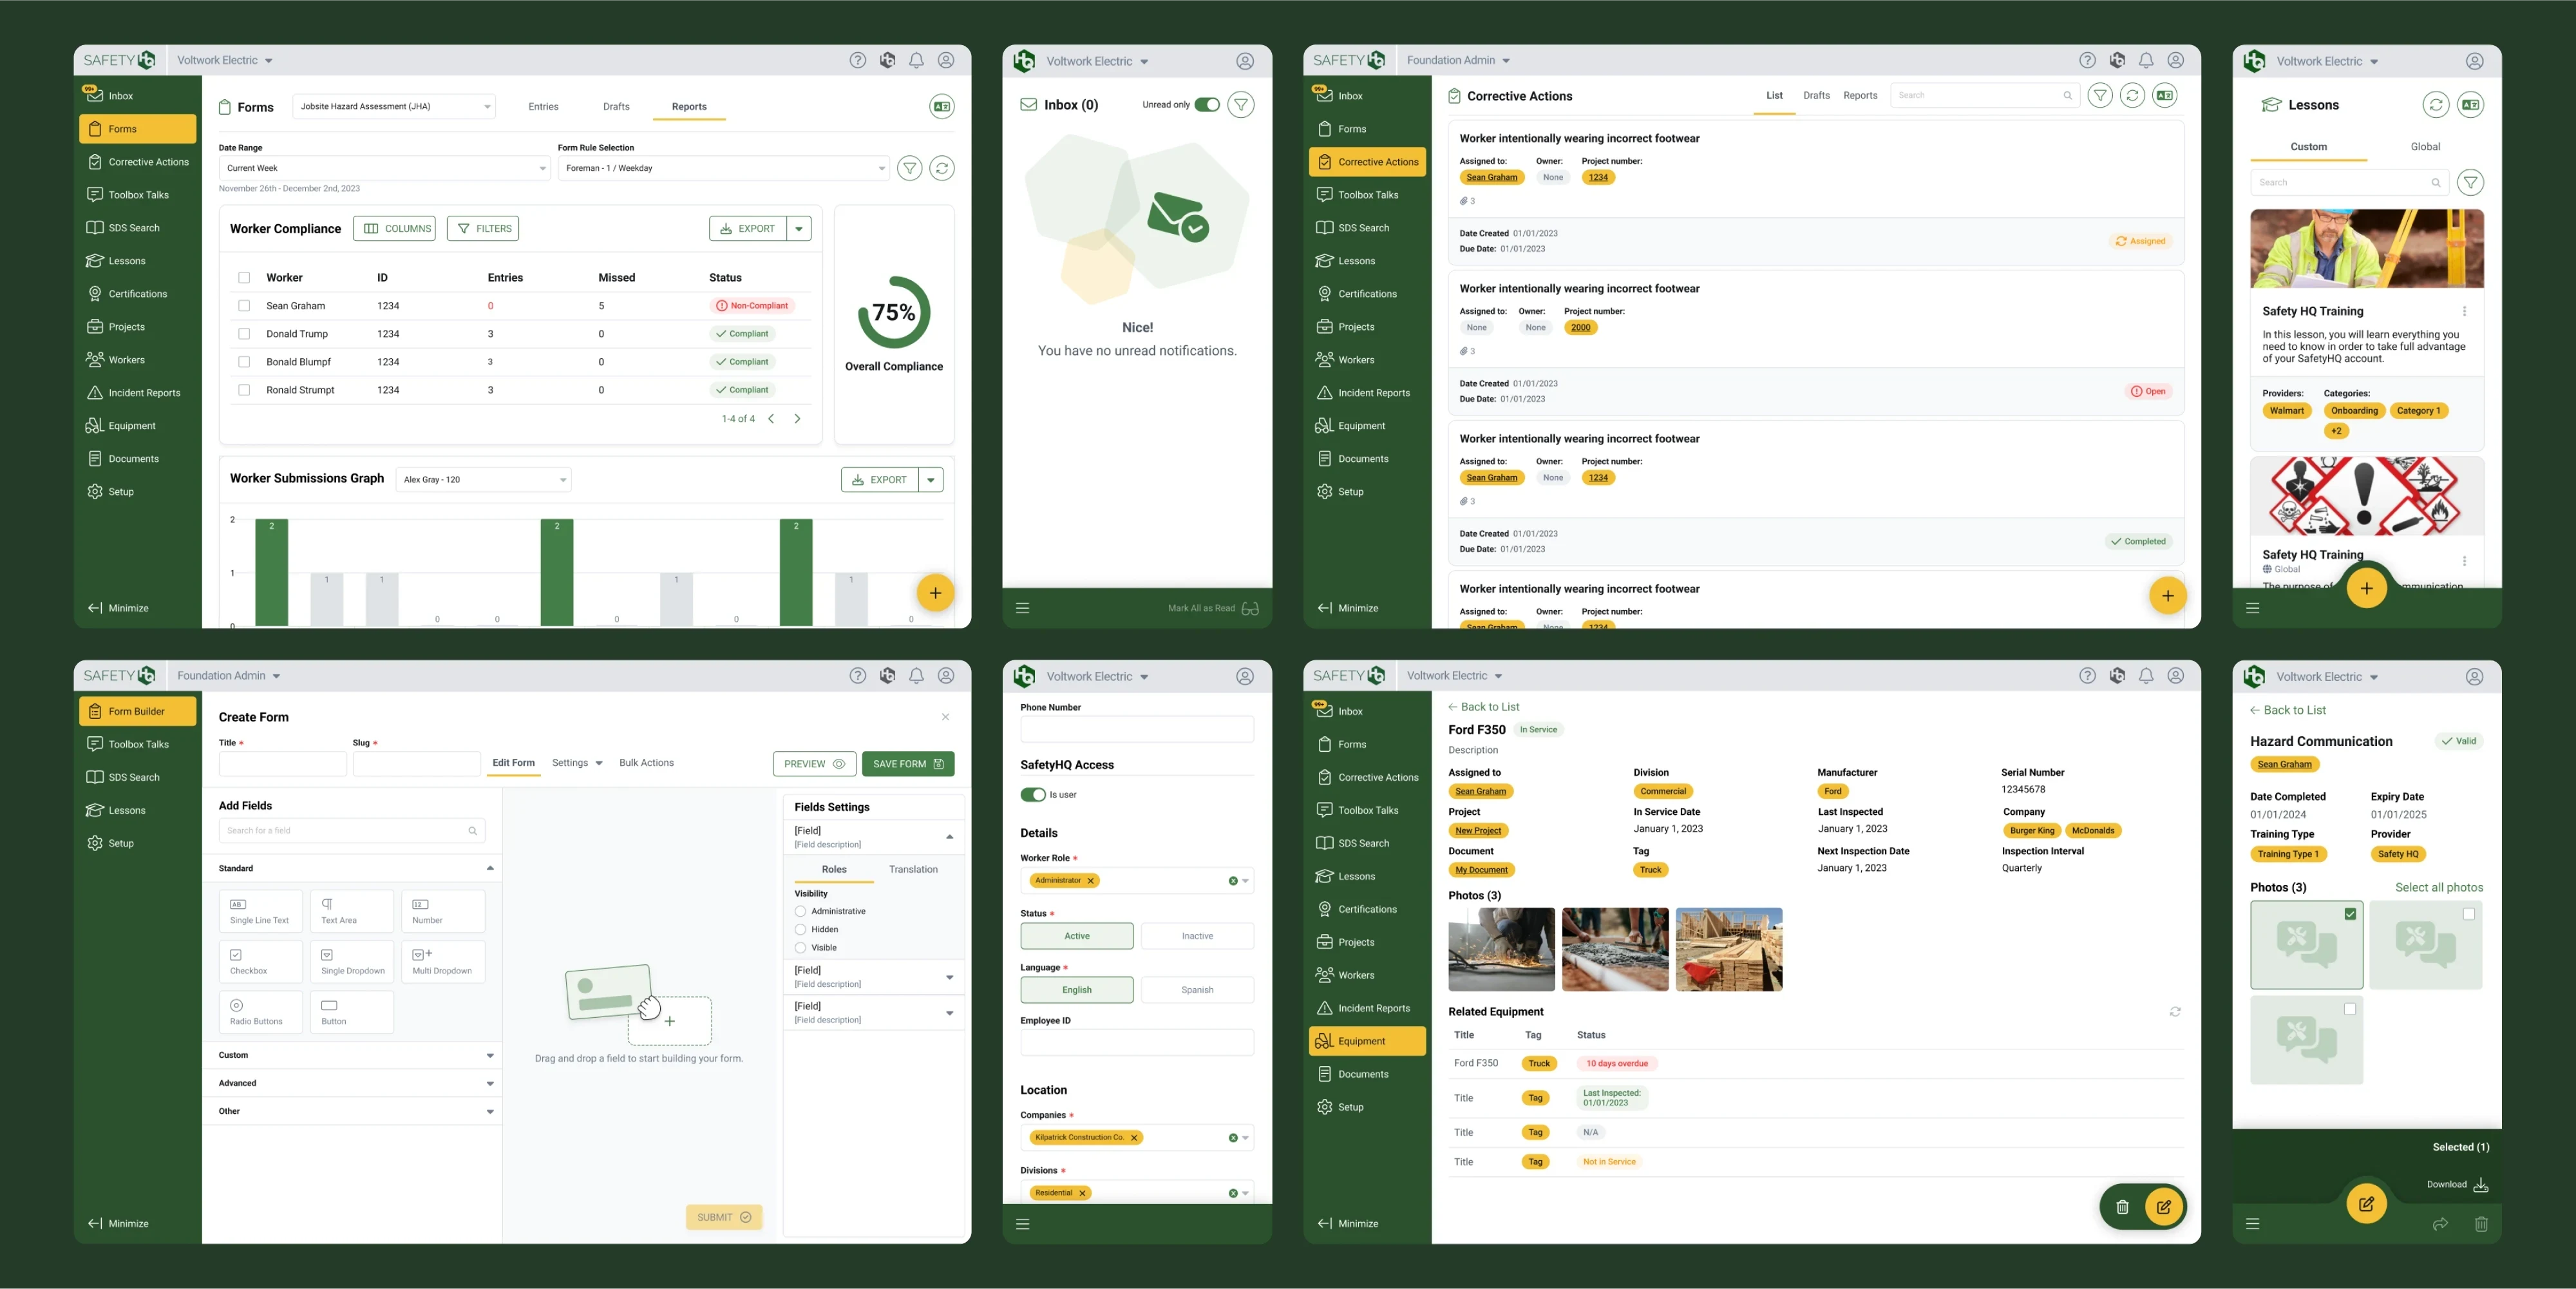The image size is (2576, 1289).
Task: Open the Alex Gray - 120 worker dropdown
Action: [483, 480]
